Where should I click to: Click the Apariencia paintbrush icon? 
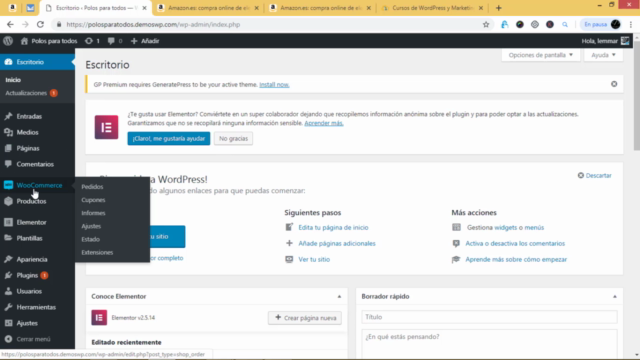8,259
